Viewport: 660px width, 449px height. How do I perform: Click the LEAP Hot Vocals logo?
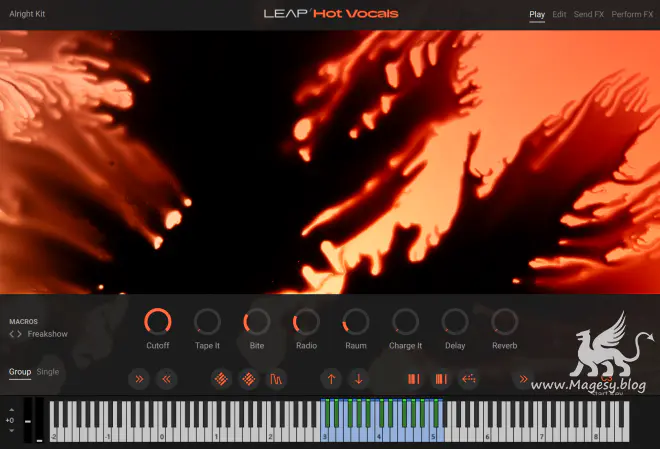[x=331, y=13]
